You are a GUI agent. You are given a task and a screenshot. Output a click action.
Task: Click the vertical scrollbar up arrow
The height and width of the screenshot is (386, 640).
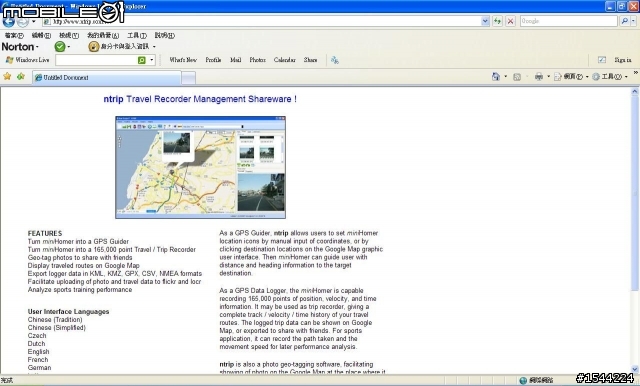click(634, 92)
